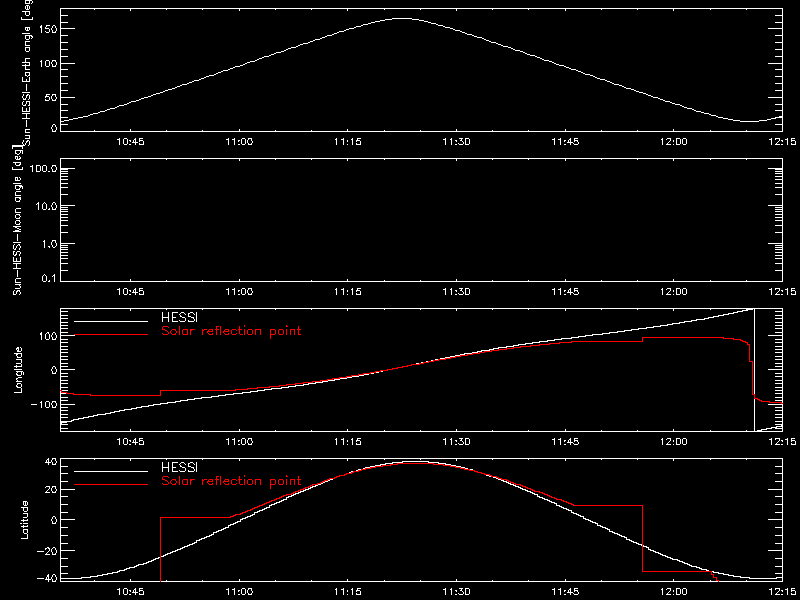Click 11:00 under the Earth angle plot

click(239, 142)
